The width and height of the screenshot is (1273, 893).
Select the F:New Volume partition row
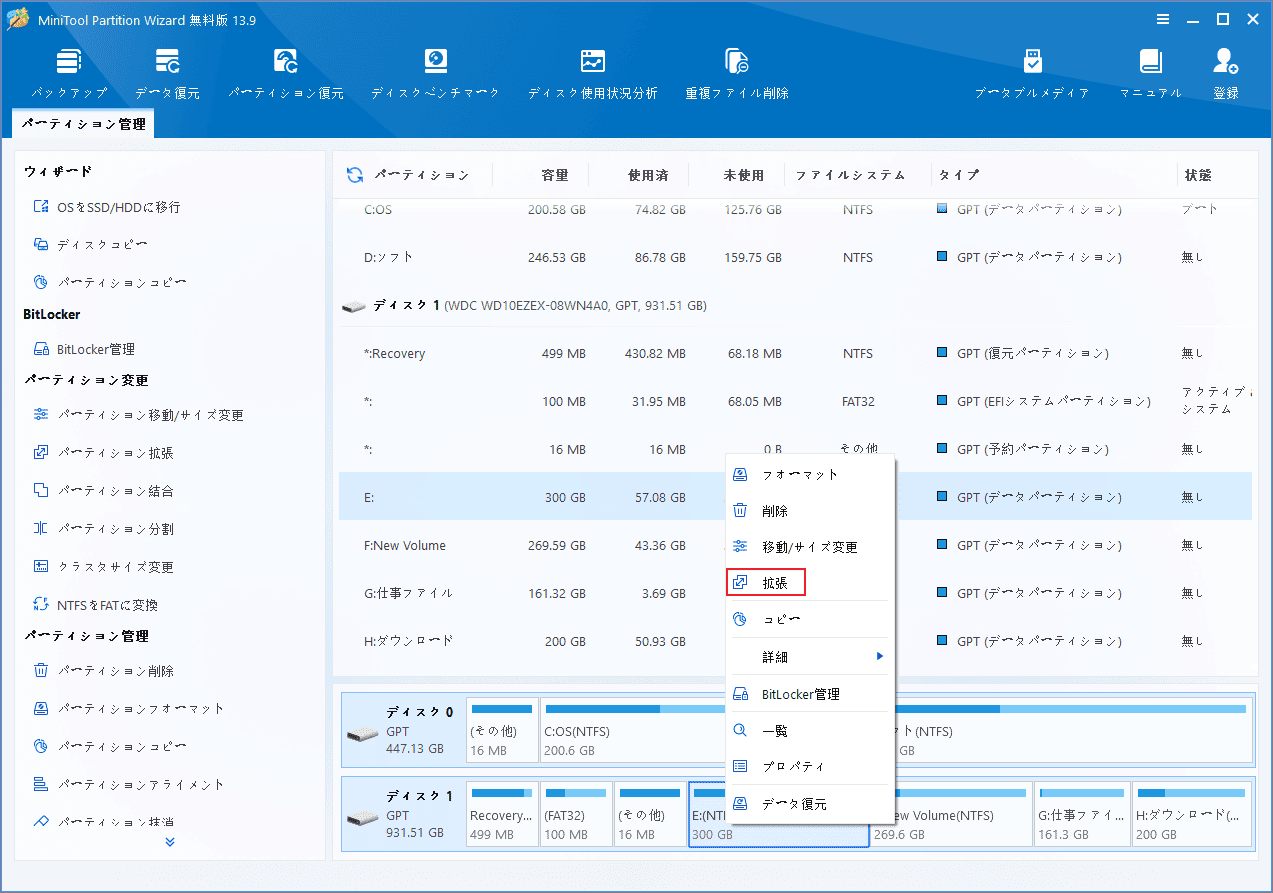coord(795,545)
